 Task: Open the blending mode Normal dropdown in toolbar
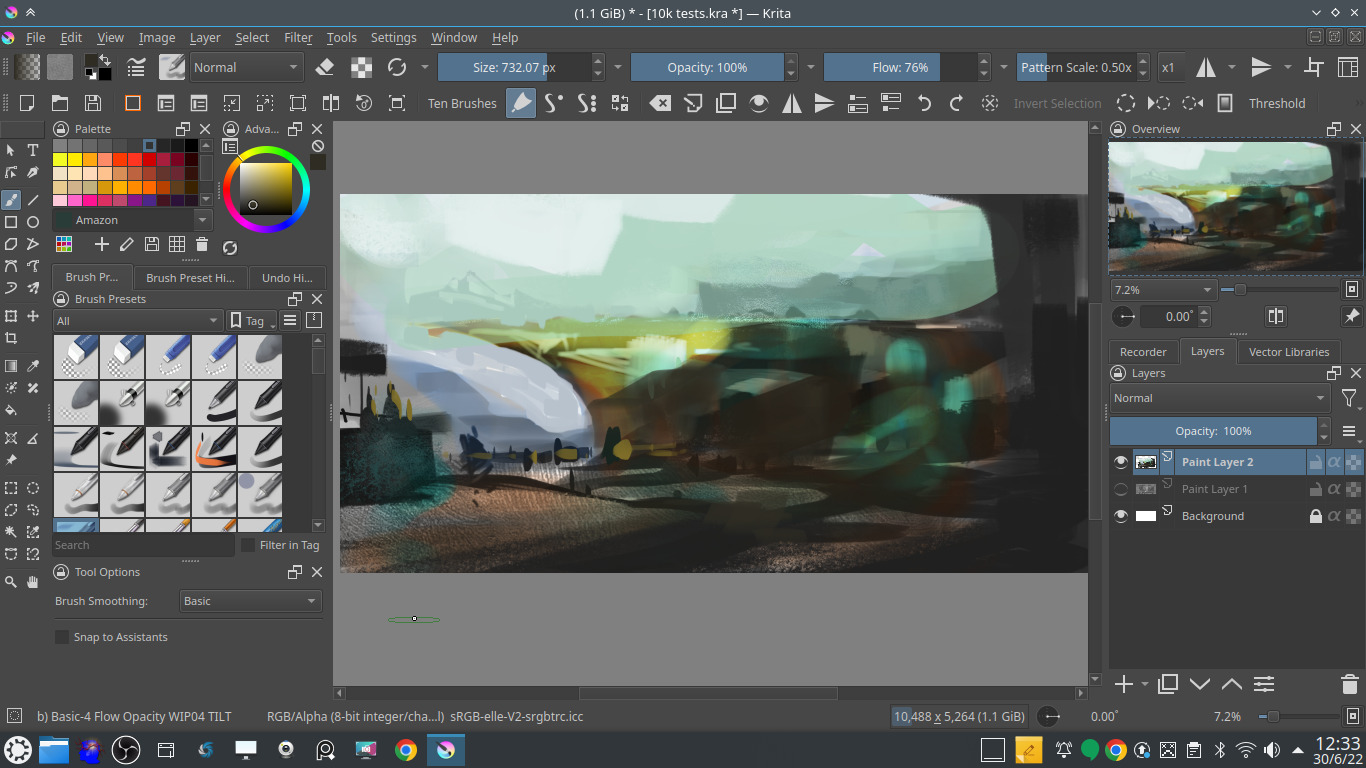[246, 67]
